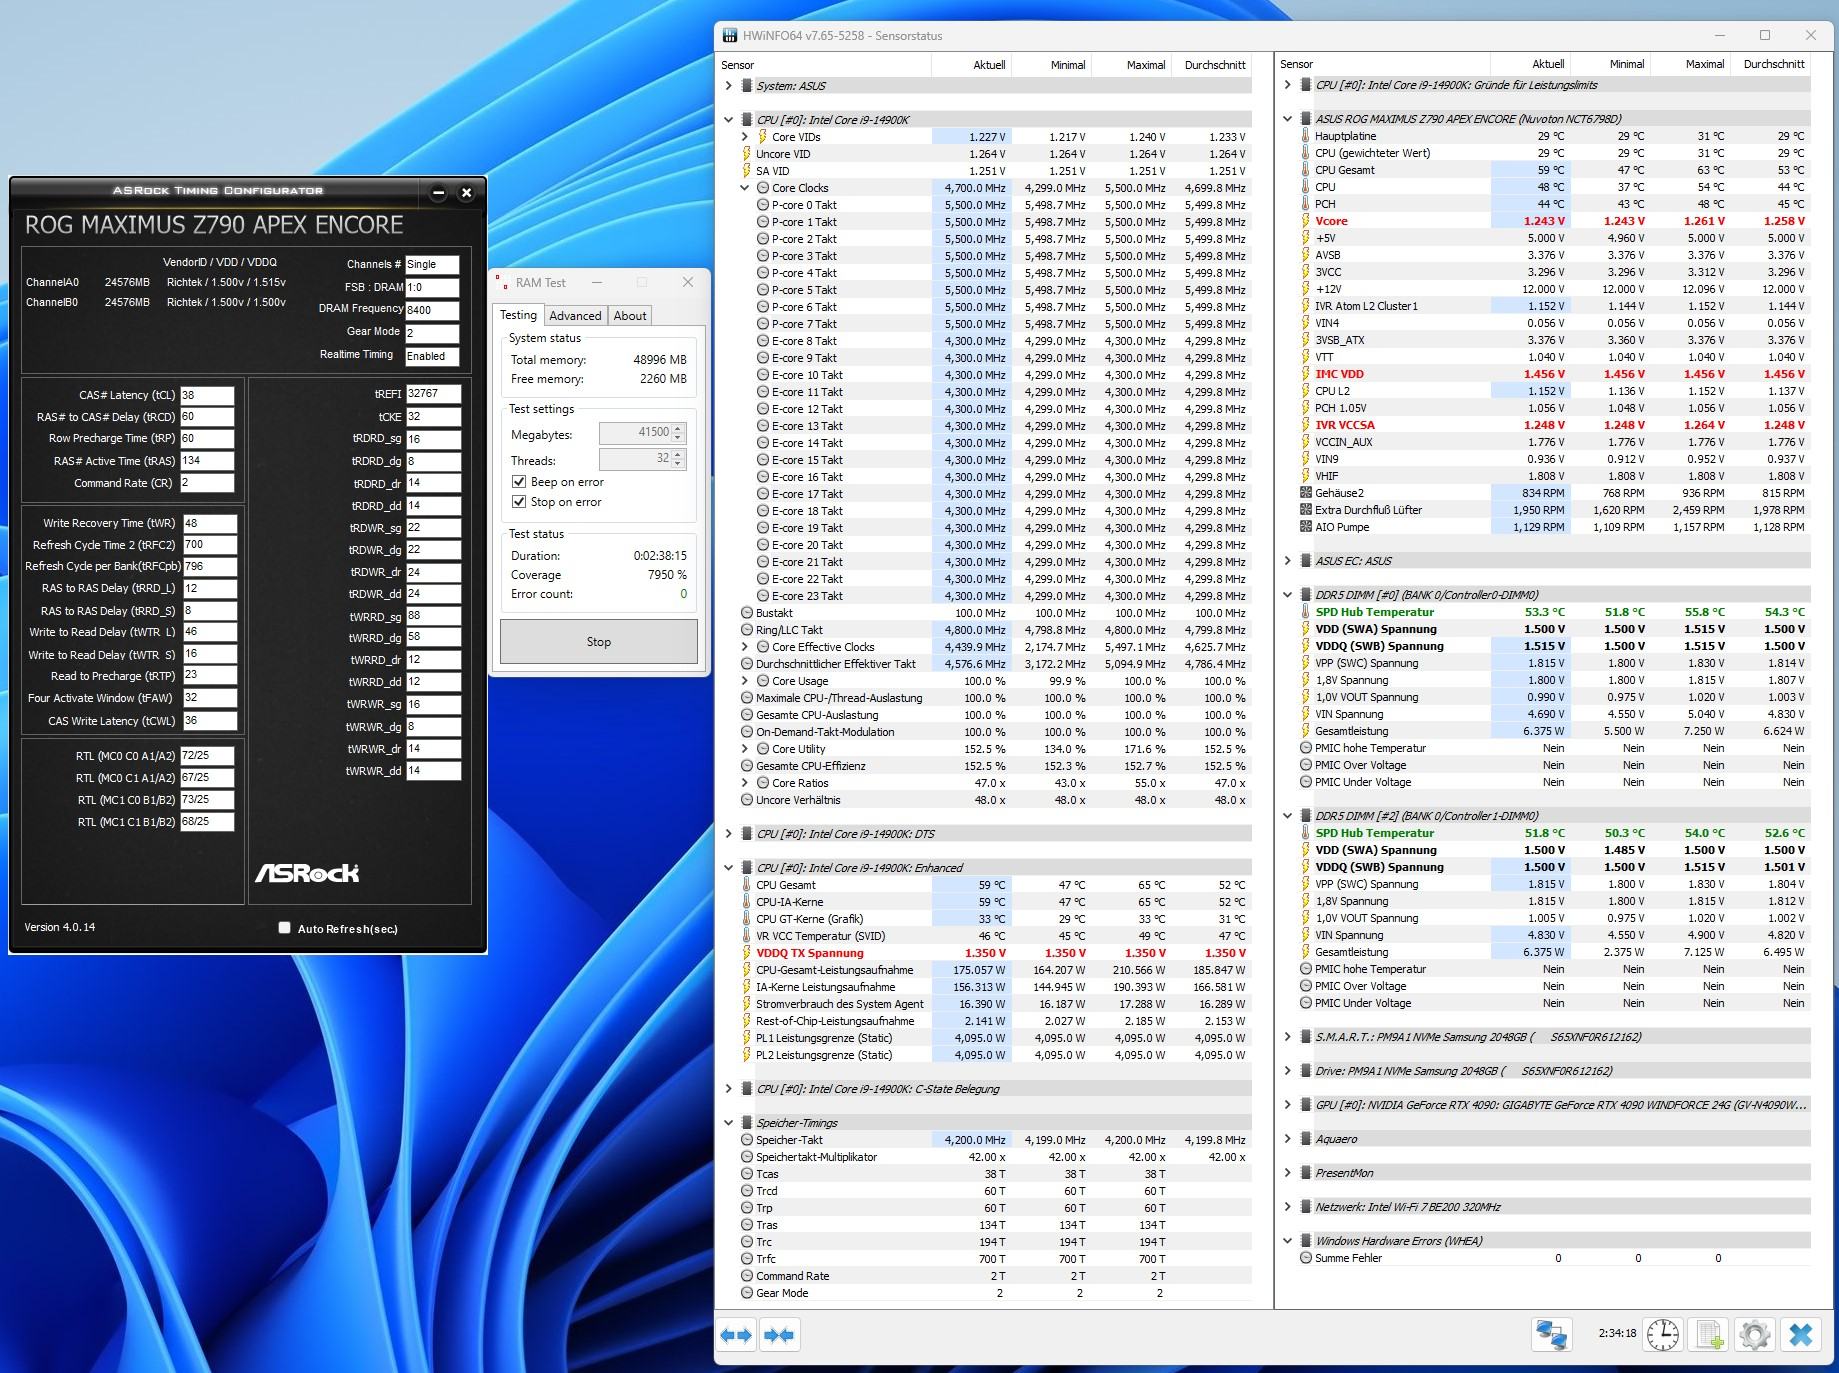1839x1373 pixels.
Task: Click the Megabytes input showing 41500
Action: coord(635,433)
